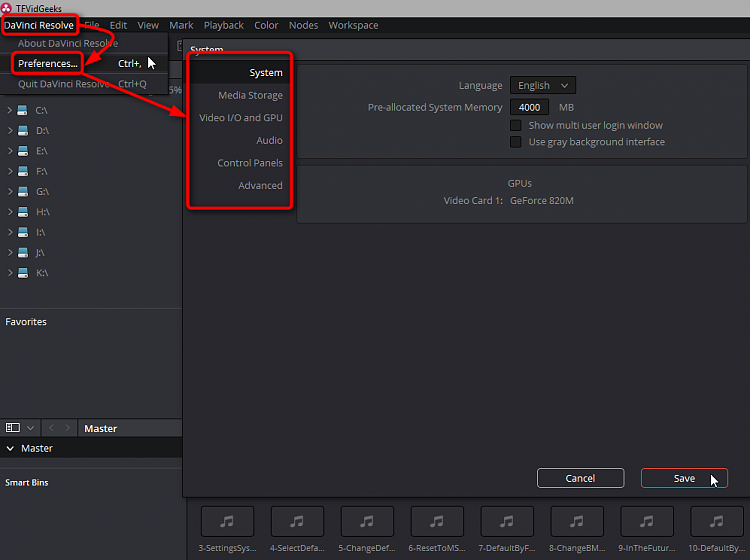Select audio clip 5-ChangeDef thumbnail
The width and height of the screenshot is (750, 560).
(x=367, y=521)
